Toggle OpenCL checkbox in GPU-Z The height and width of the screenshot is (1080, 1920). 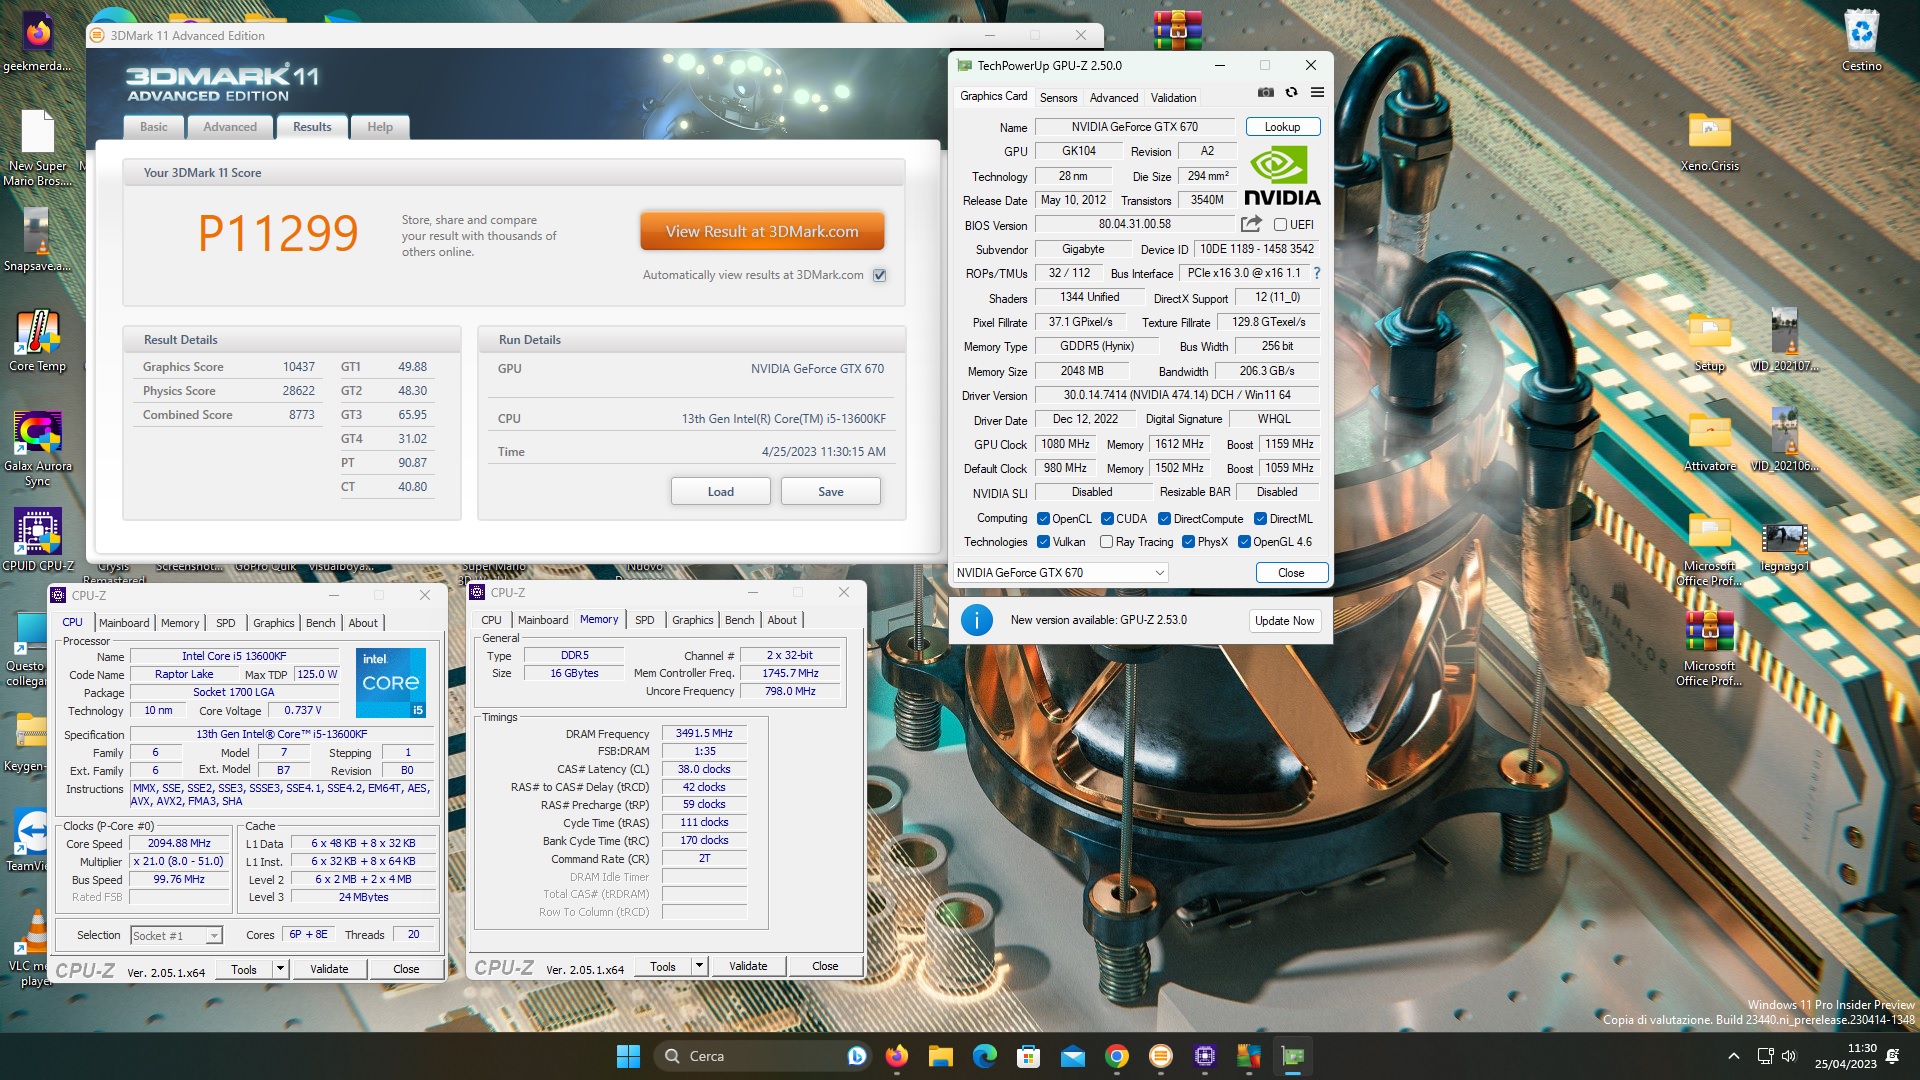[x=1043, y=519]
